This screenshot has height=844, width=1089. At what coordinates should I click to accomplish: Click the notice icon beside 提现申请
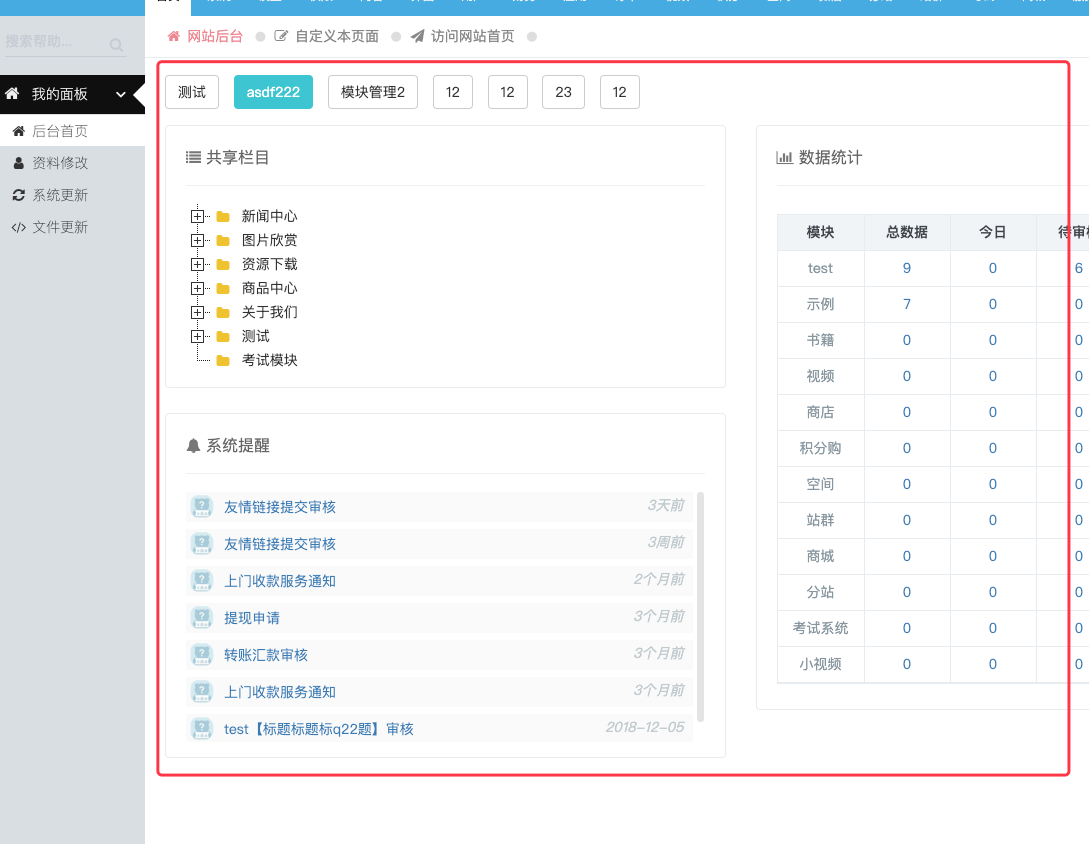[202, 618]
